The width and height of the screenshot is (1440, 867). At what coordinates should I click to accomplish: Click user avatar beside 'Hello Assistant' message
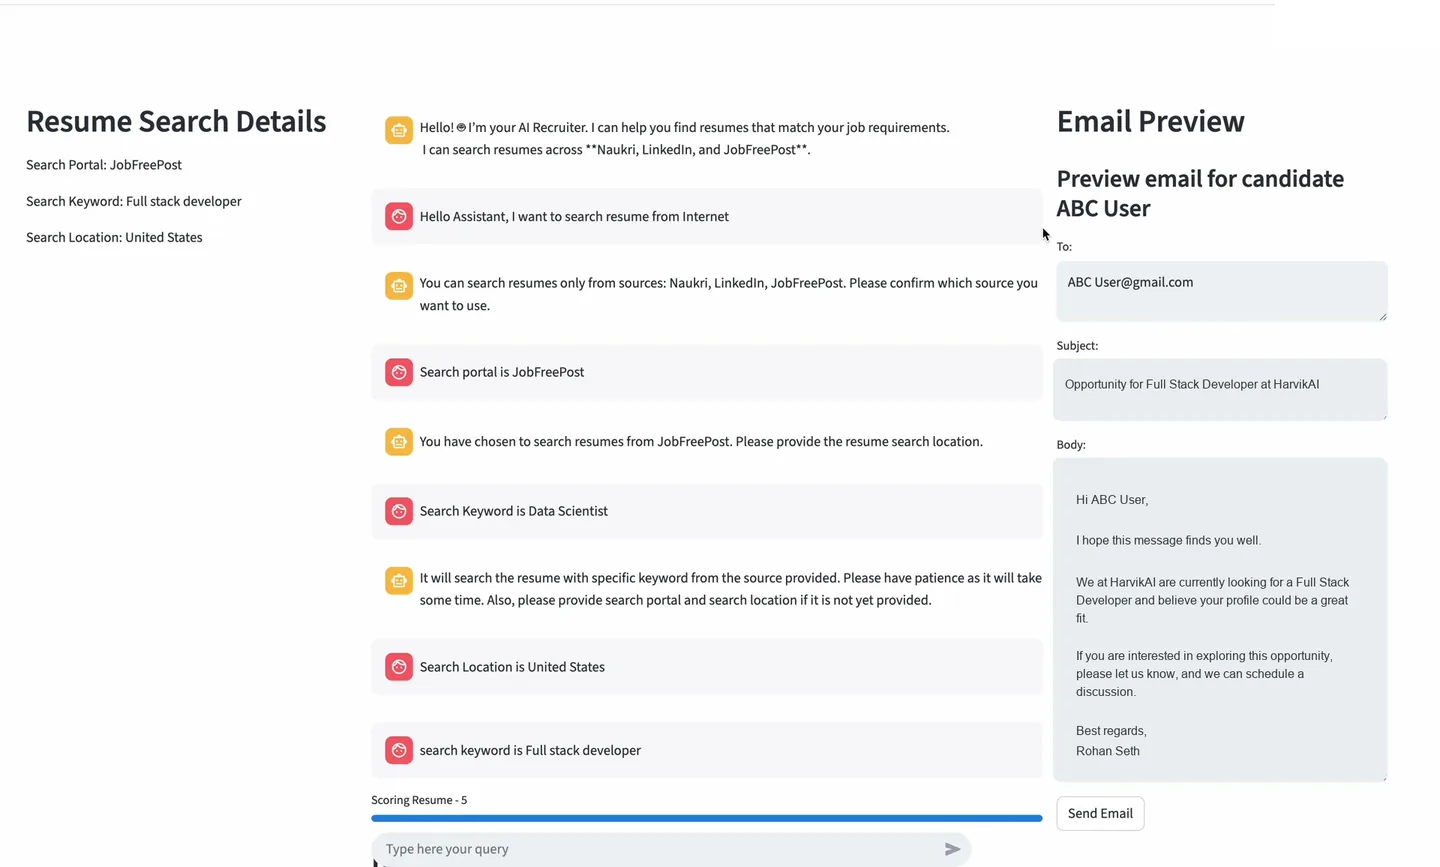click(x=399, y=216)
